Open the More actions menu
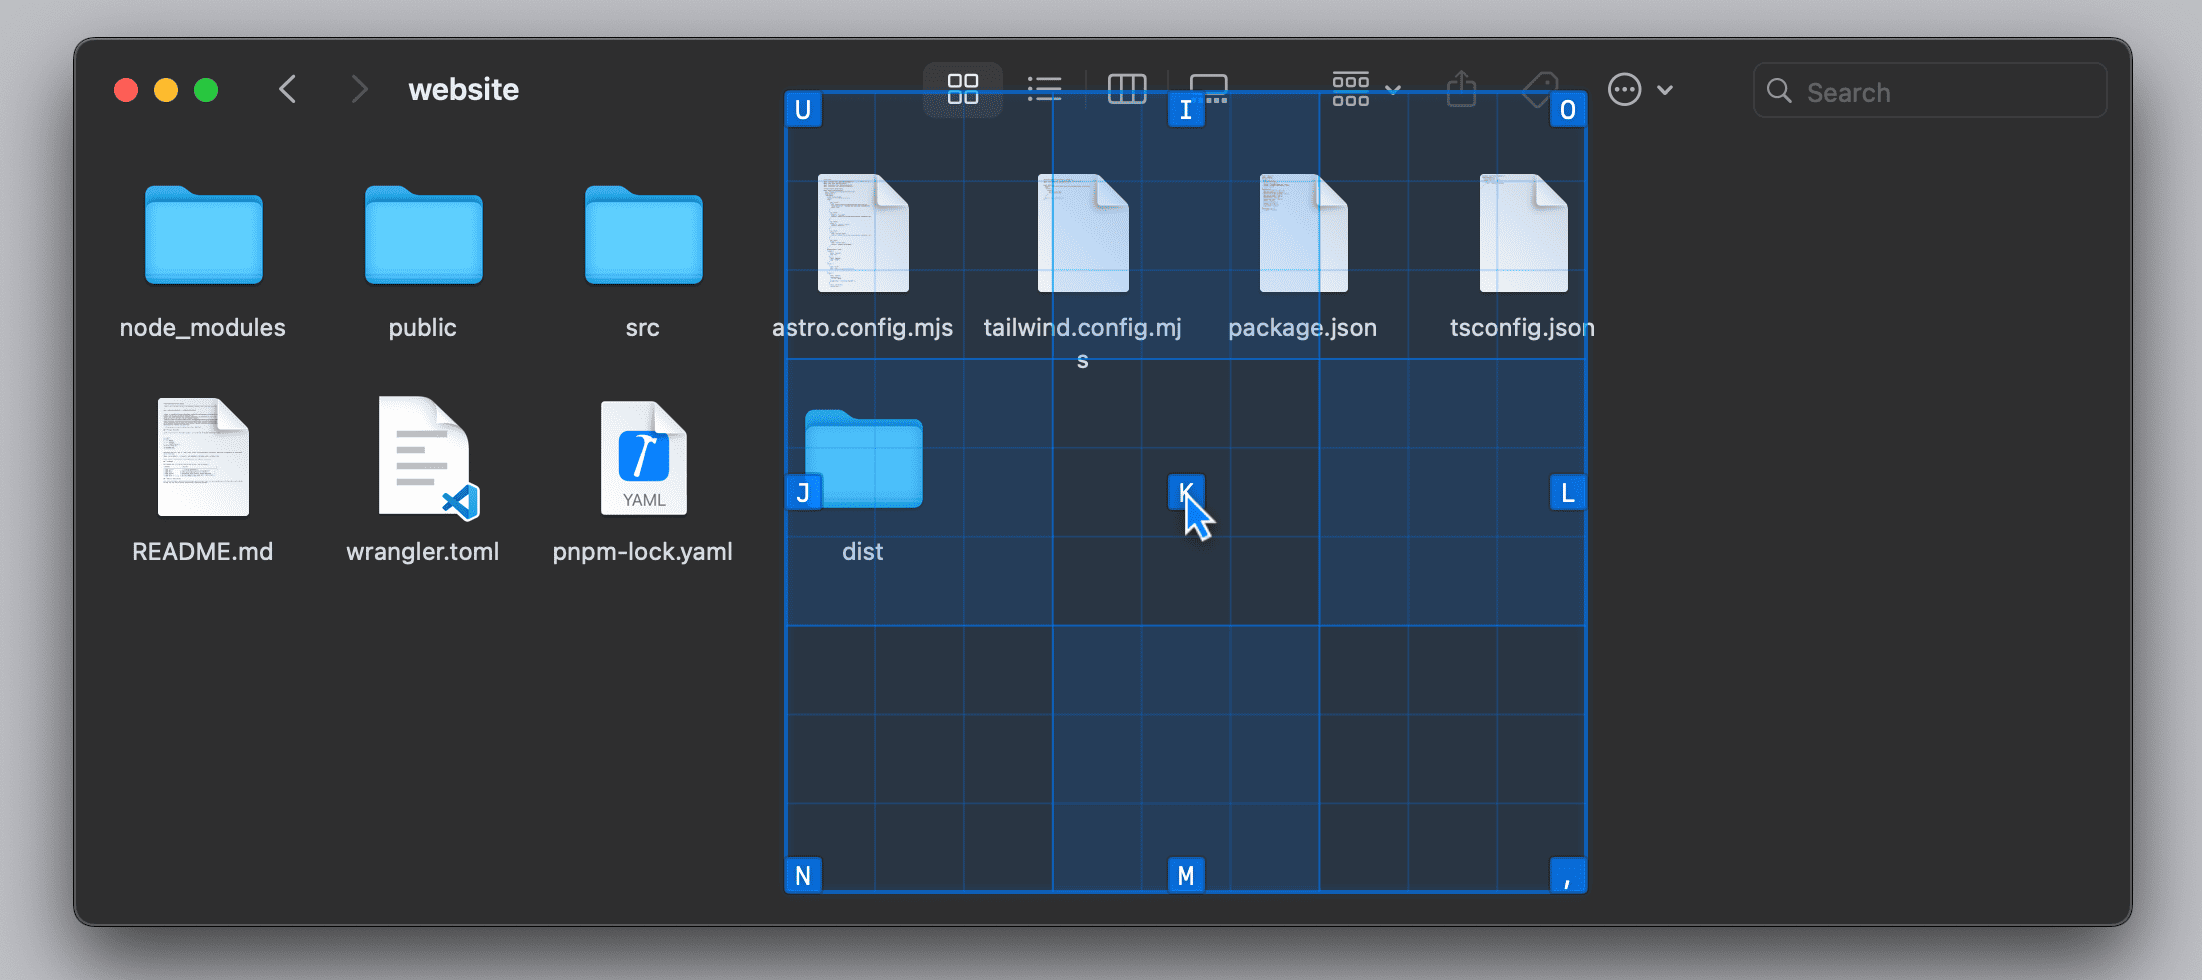Image resolution: width=2202 pixels, height=980 pixels. [1624, 89]
